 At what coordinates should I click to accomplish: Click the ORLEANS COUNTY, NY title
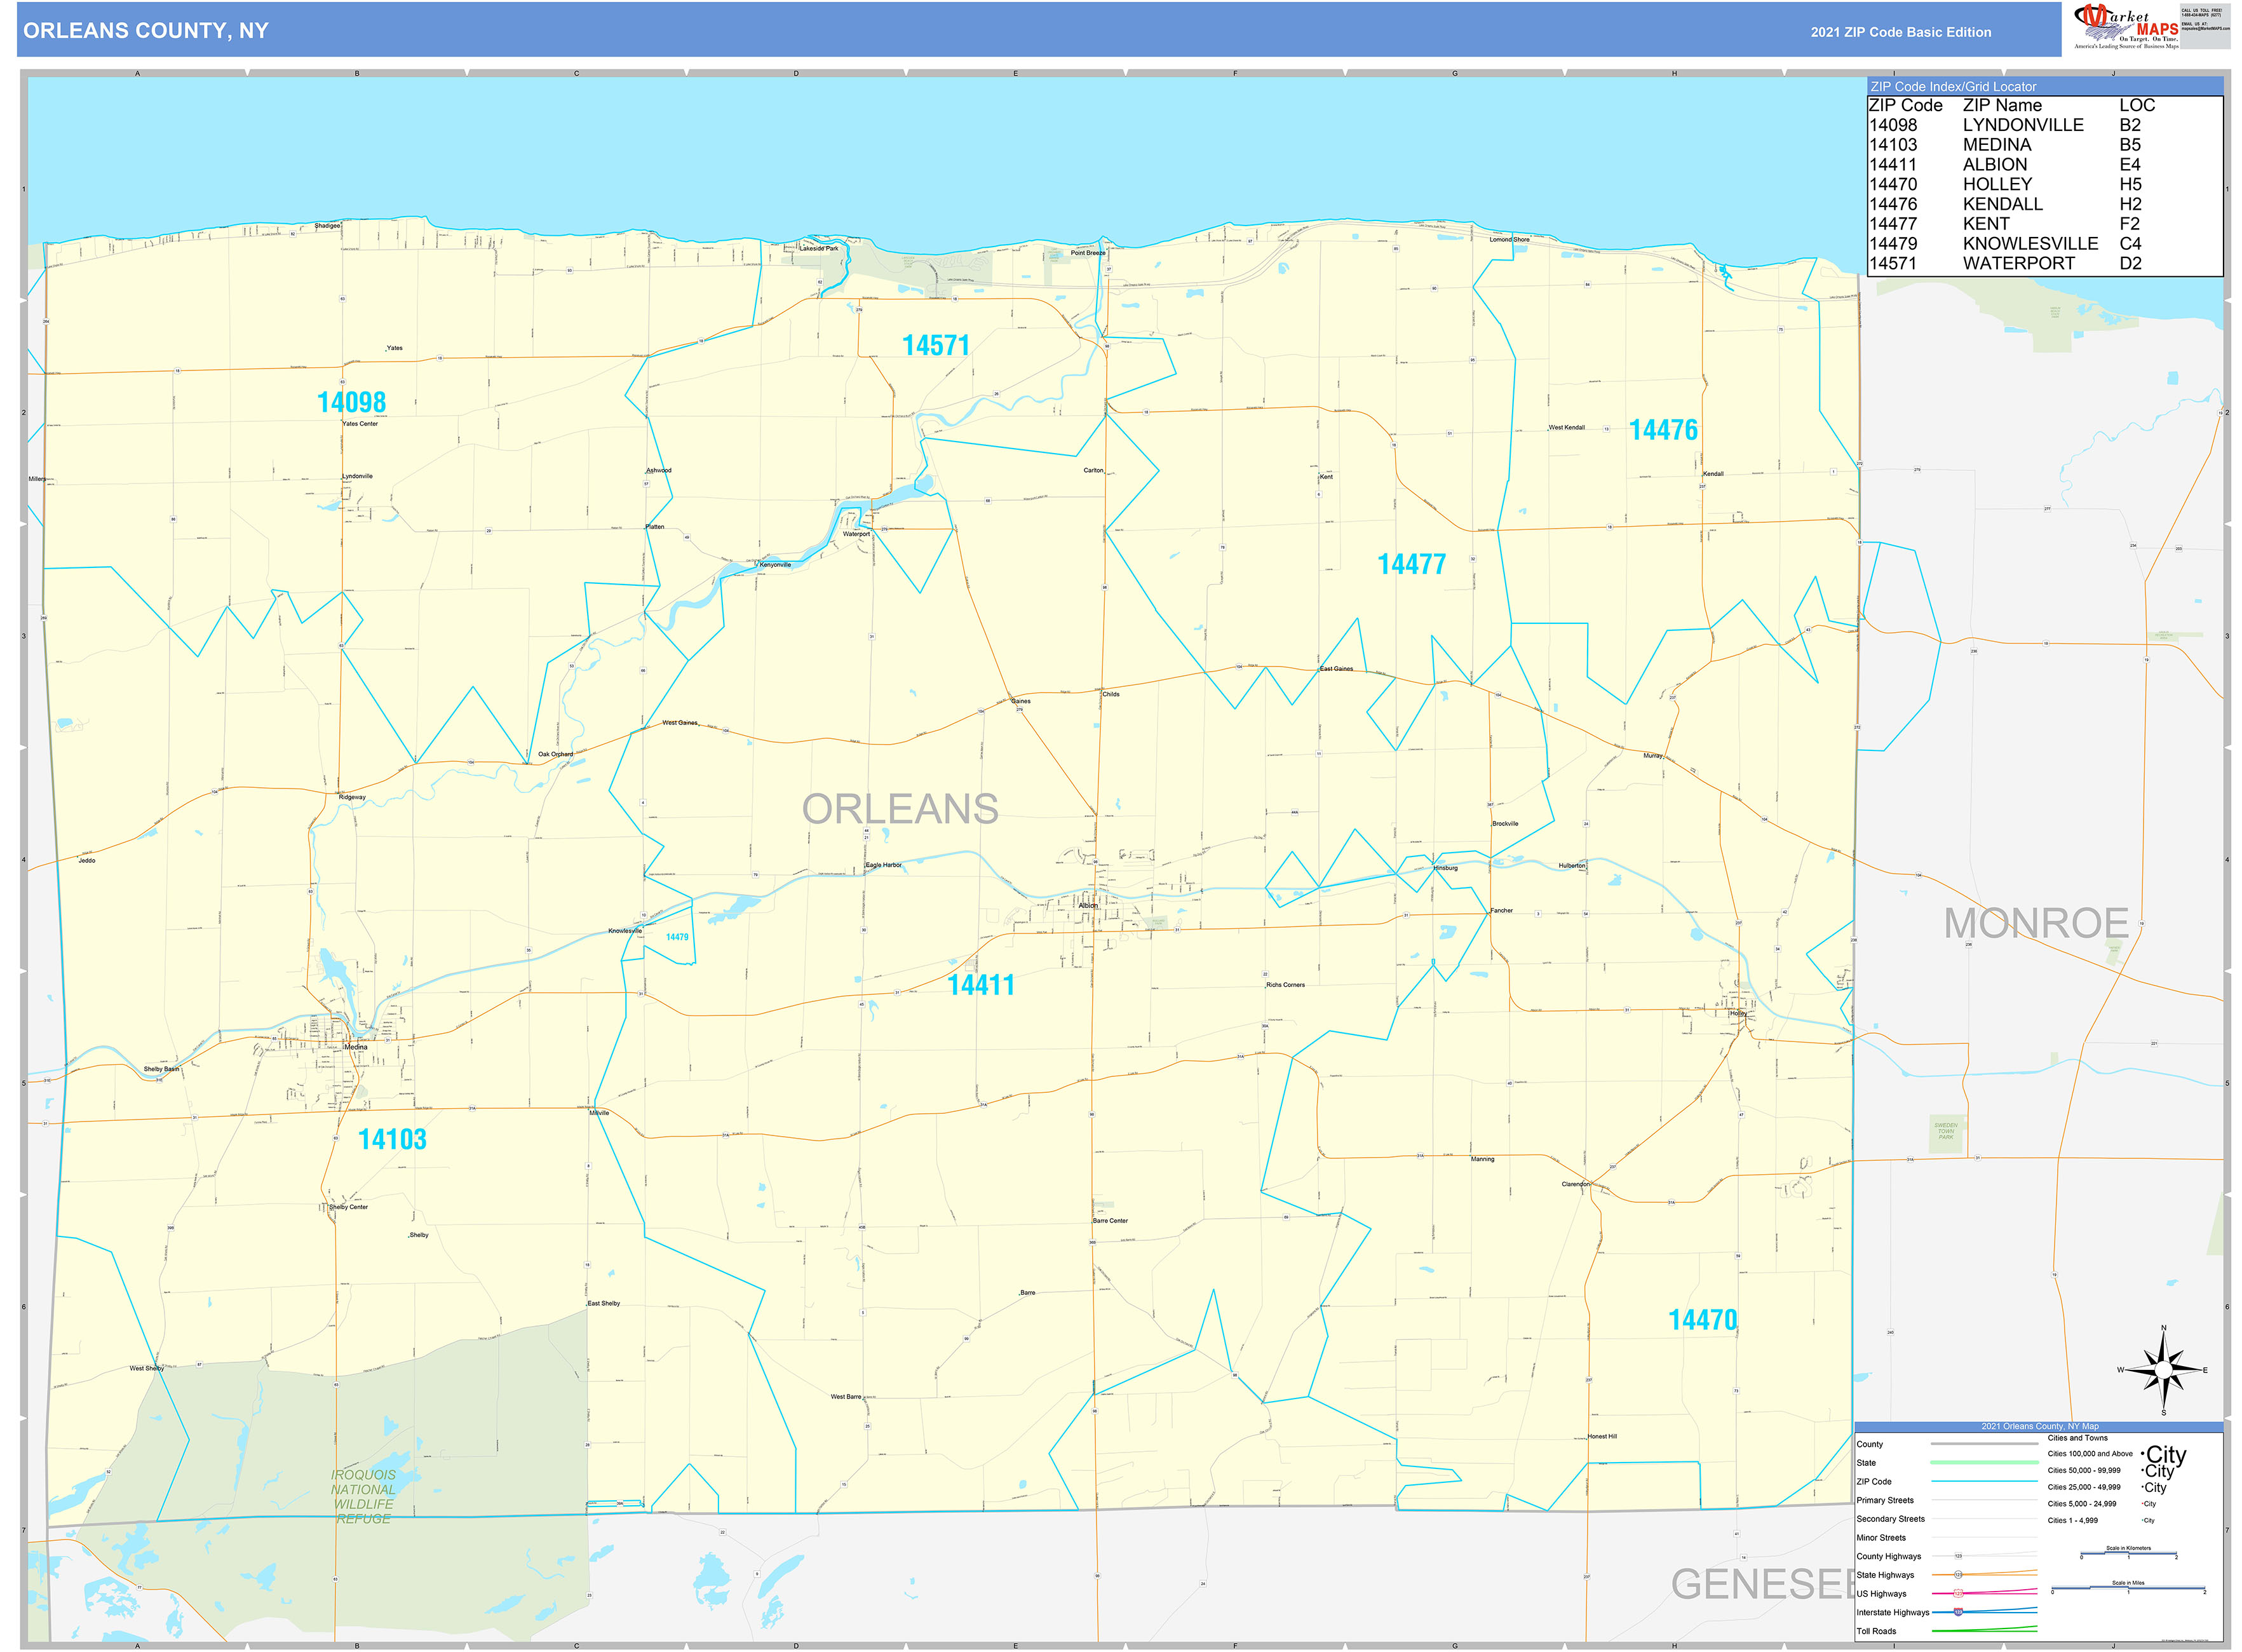pos(146,31)
